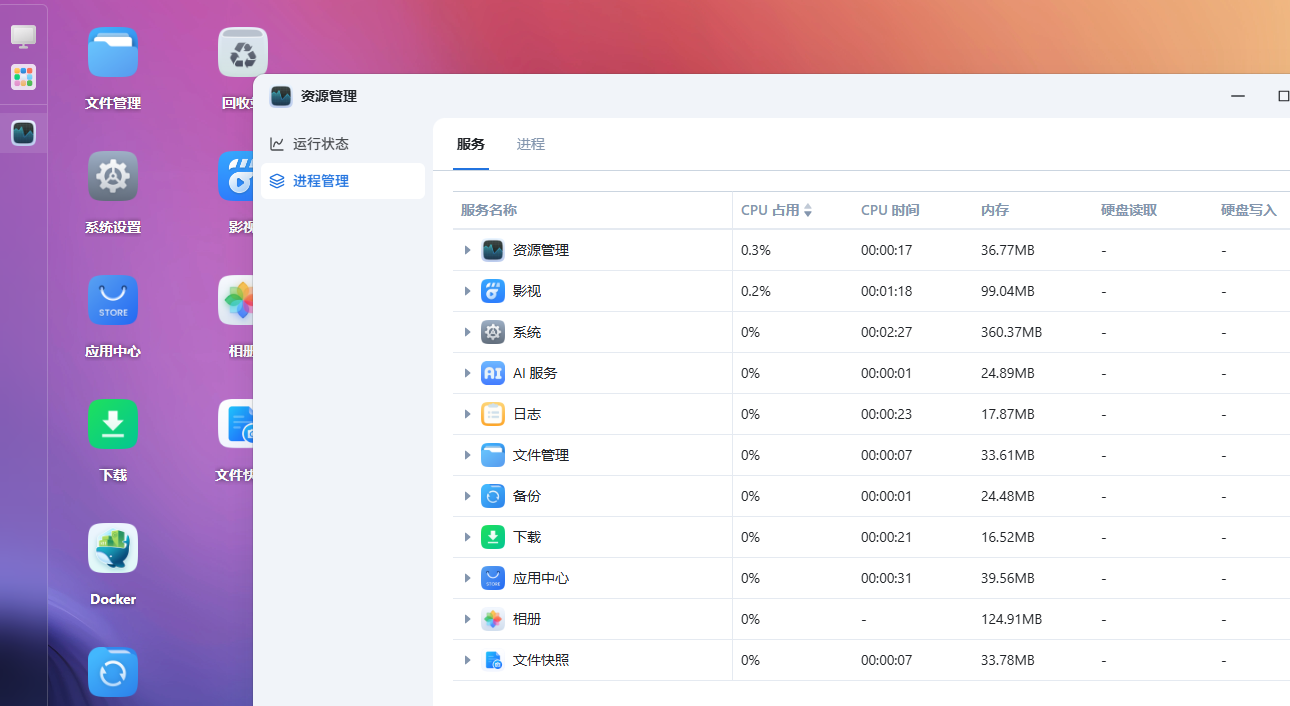Click the AI 服务 icon in service list
The height and width of the screenshot is (706, 1290).
[x=493, y=373]
